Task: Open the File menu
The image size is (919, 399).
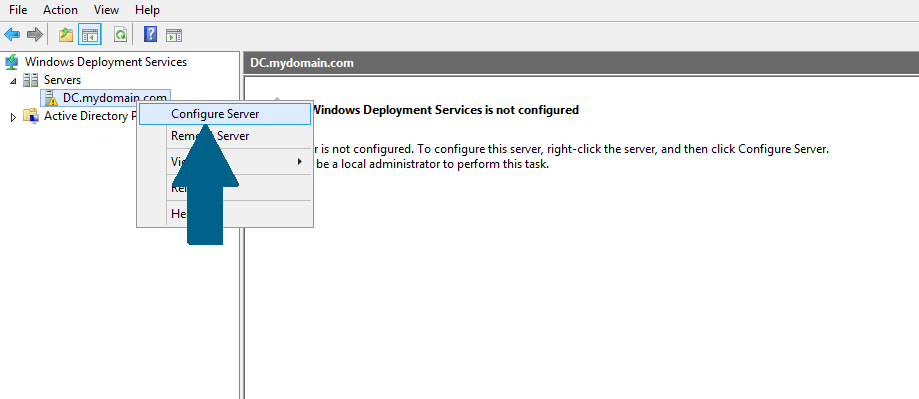Action: pos(18,10)
